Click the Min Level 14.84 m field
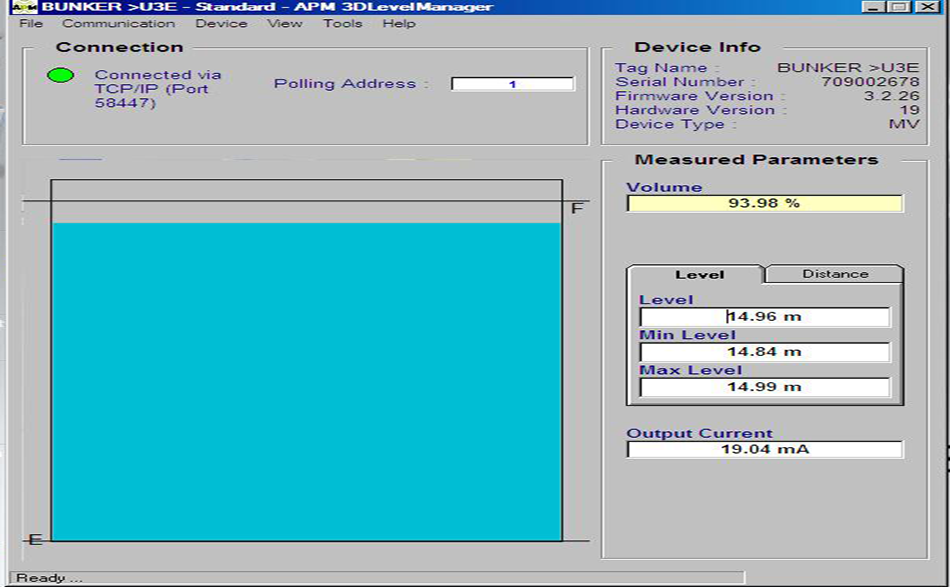 (x=765, y=352)
